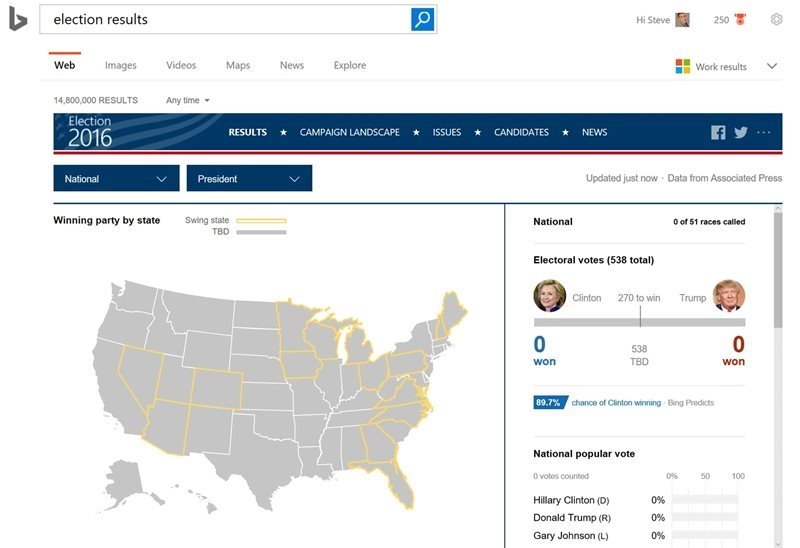The image size is (800, 548).
Task: Open the settings gear icon
Action: pyautogui.click(x=777, y=19)
